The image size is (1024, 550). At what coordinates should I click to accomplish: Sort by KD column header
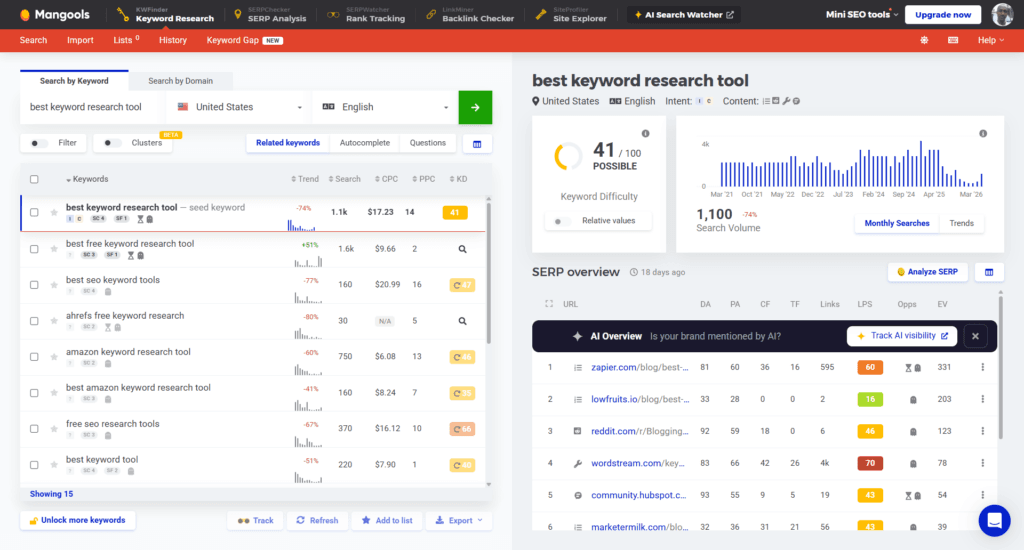[458, 179]
